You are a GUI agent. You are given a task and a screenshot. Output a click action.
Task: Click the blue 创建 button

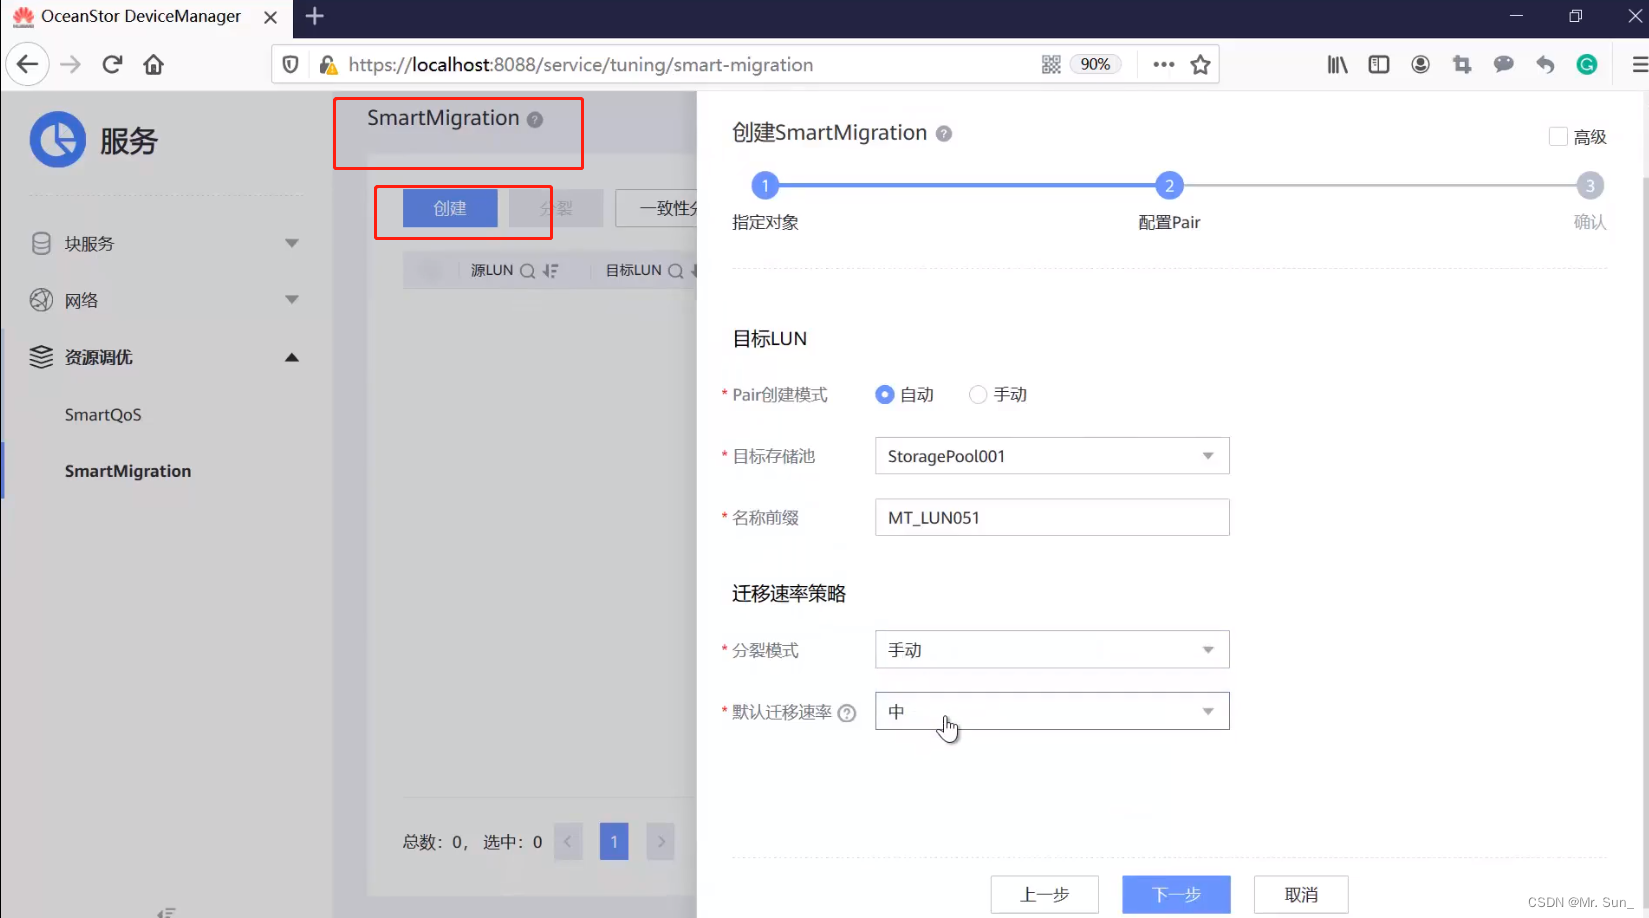450,208
